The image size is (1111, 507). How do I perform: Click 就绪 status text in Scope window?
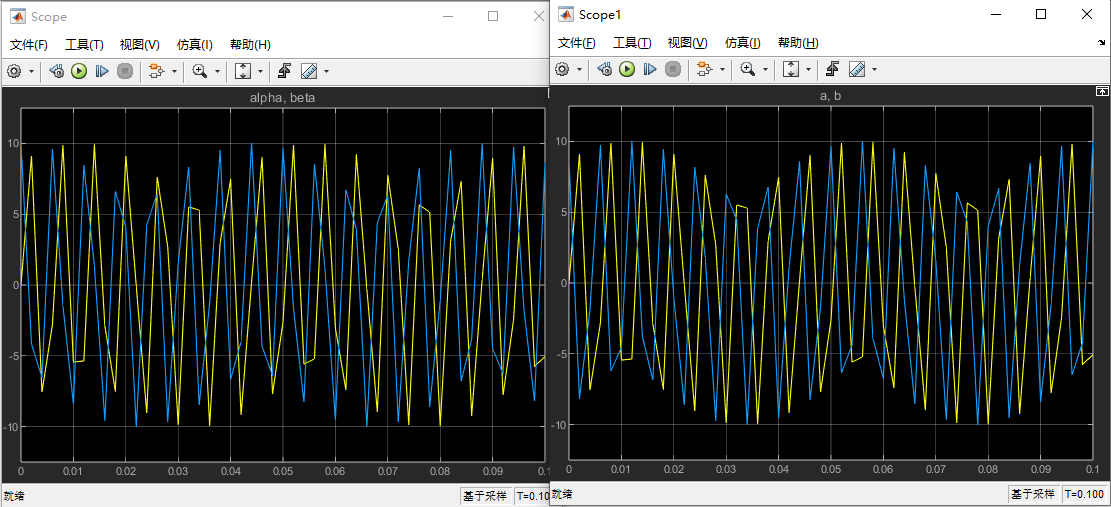(x=13, y=496)
